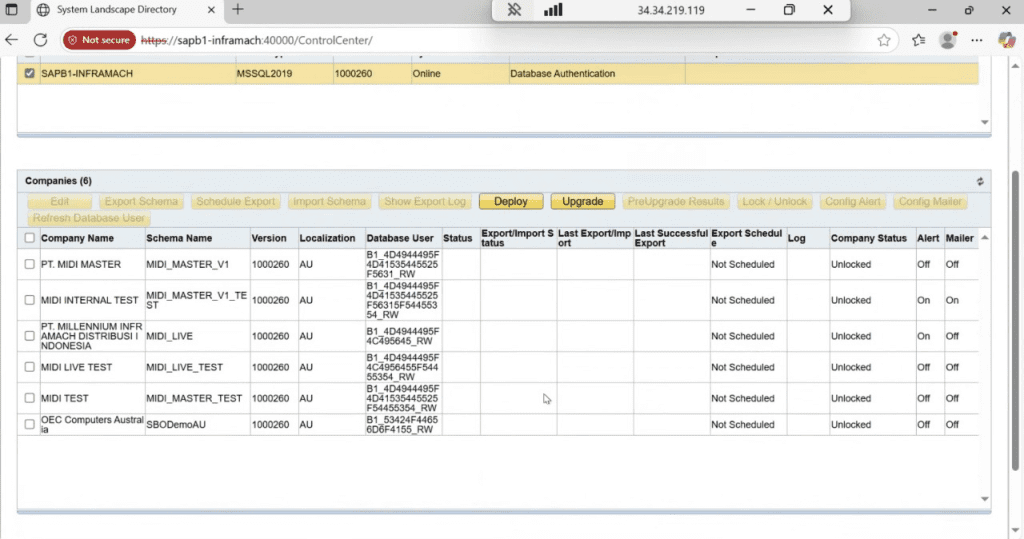Viewport: 1024px width, 539px height.
Task: Open the Copilot icon in browser toolbar
Action: point(1006,41)
